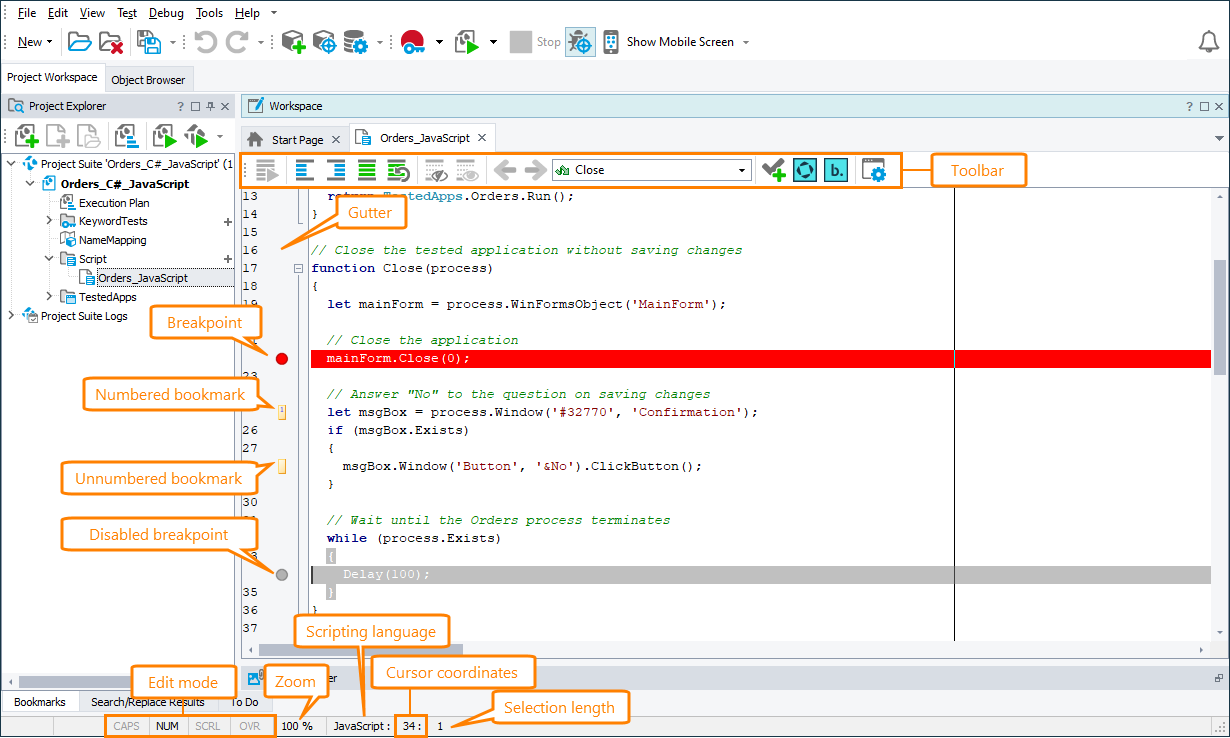The width and height of the screenshot is (1230, 738).
Task: Switch to the Object Browser tab
Action: pyautogui.click(x=148, y=80)
